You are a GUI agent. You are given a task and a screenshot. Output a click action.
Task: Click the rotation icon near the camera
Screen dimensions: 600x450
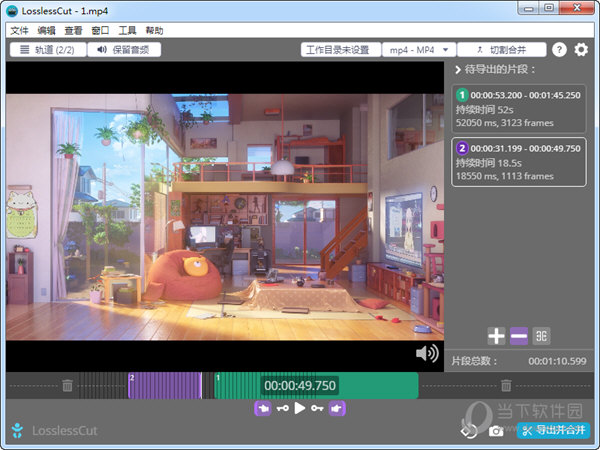(x=469, y=431)
